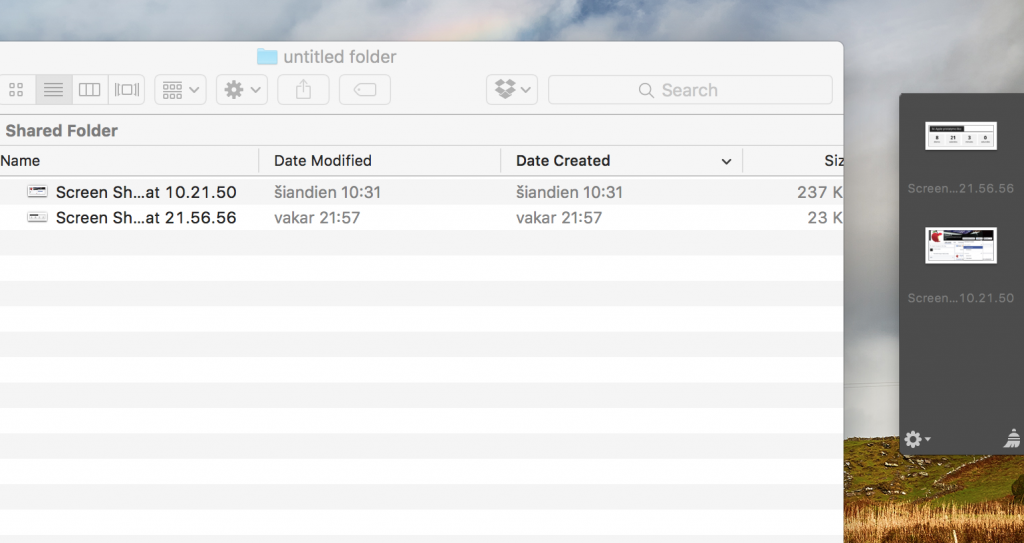The image size is (1024, 543).
Task: Click the broom clear icon in dark panel
Action: click(1012, 438)
